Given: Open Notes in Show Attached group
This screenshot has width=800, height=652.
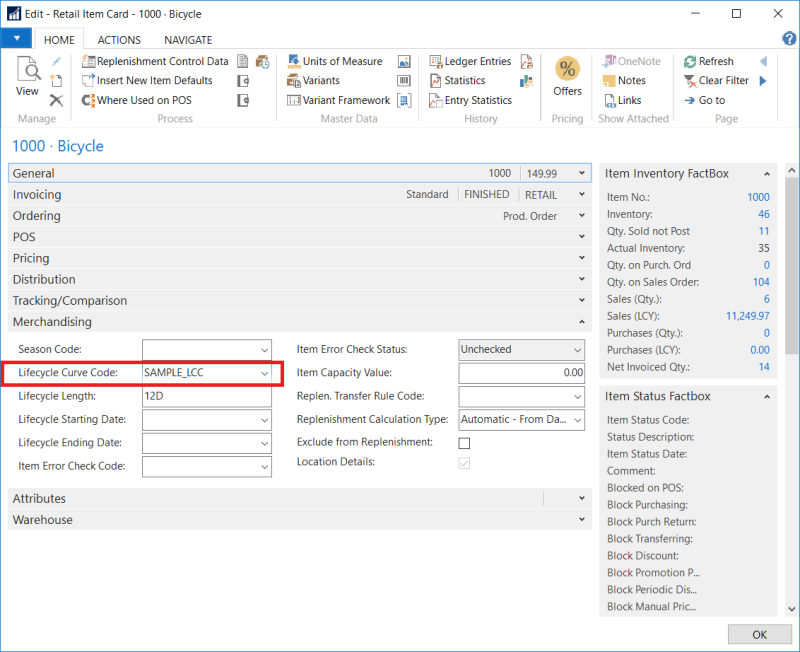Looking at the screenshot, I should [631, 81].
